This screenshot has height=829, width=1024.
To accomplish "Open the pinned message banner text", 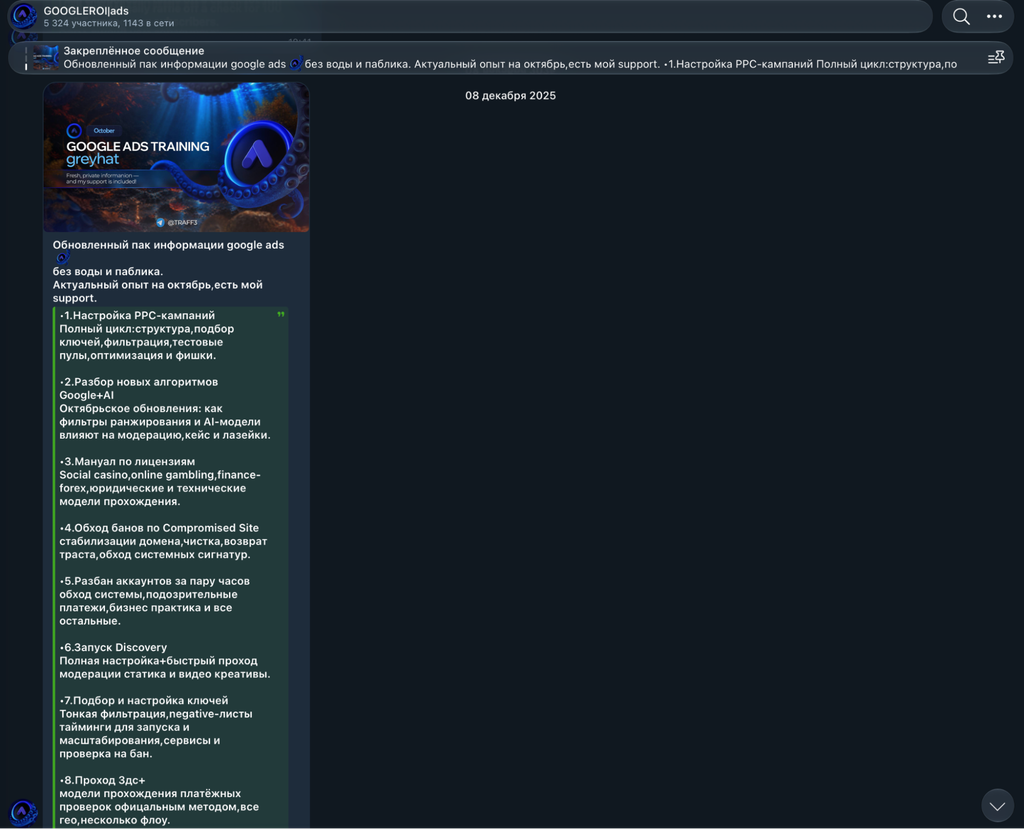I will (x=509, y=58).
